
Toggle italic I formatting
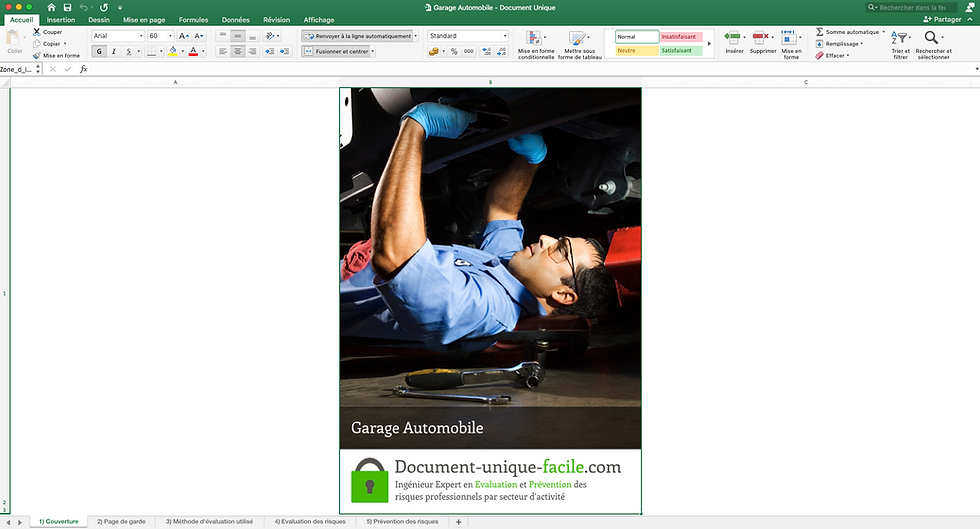point(114,51)
